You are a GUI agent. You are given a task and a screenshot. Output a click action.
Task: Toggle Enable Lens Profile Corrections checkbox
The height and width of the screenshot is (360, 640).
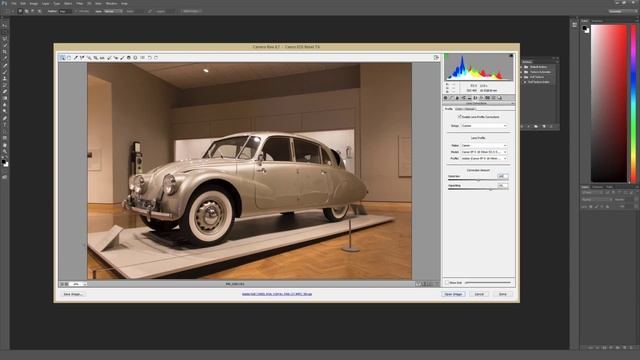point(460,117)
